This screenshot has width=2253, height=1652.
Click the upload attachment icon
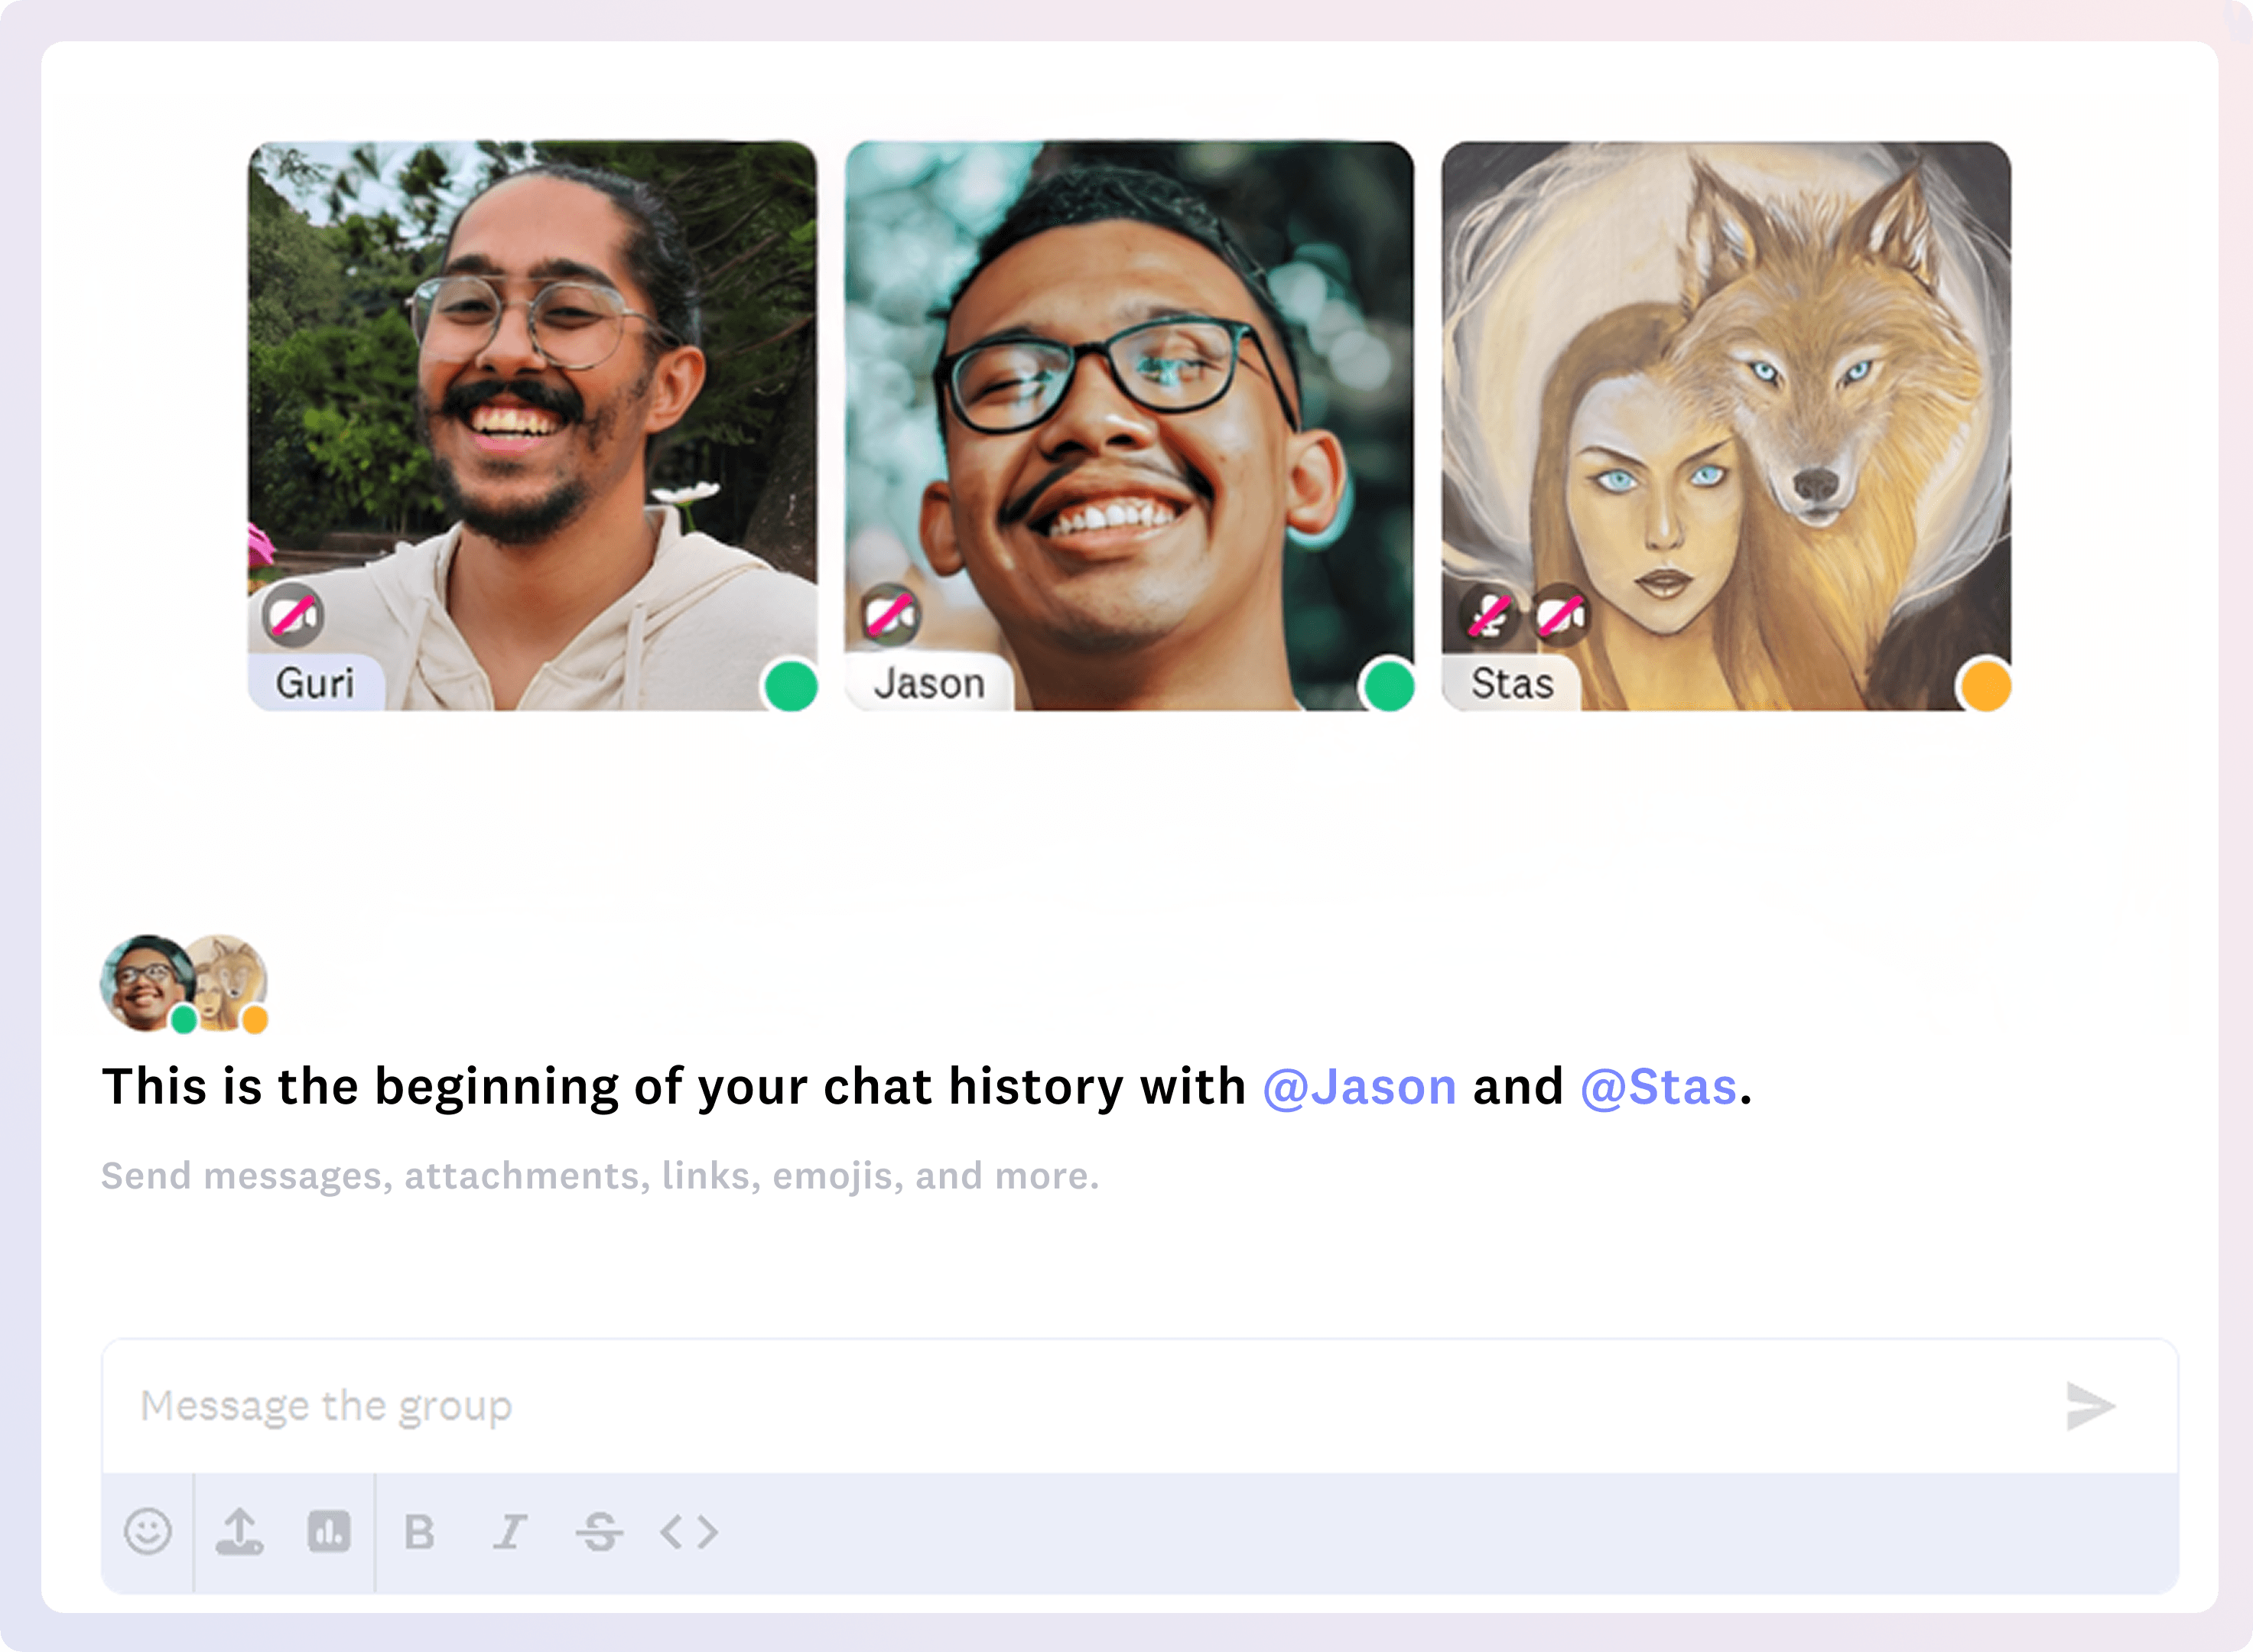[240, 1531]
